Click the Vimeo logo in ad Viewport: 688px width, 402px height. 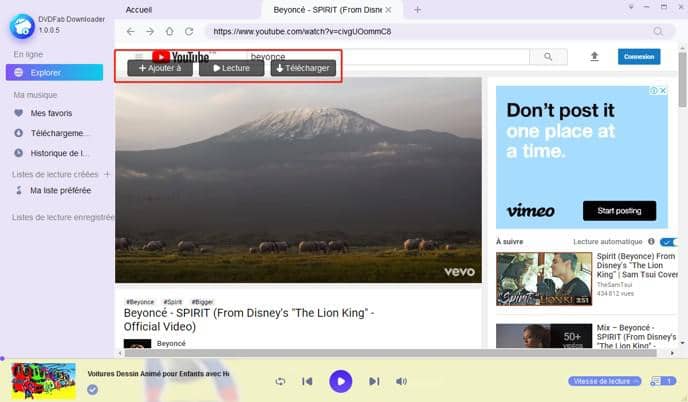click(531, 211)
